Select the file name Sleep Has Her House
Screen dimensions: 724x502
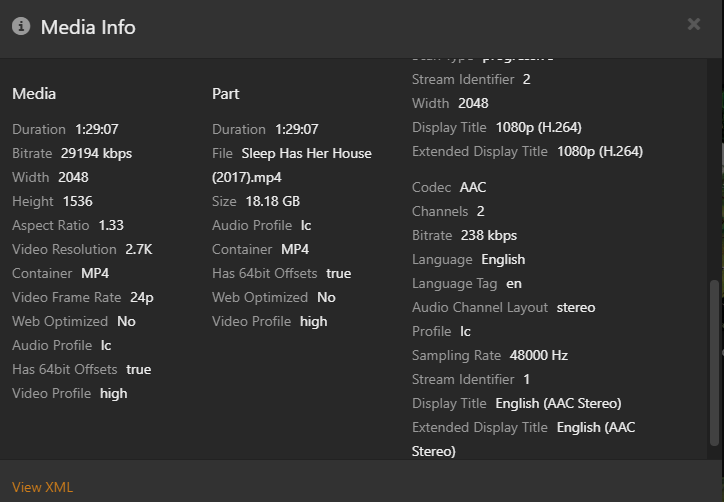(306, 153)
